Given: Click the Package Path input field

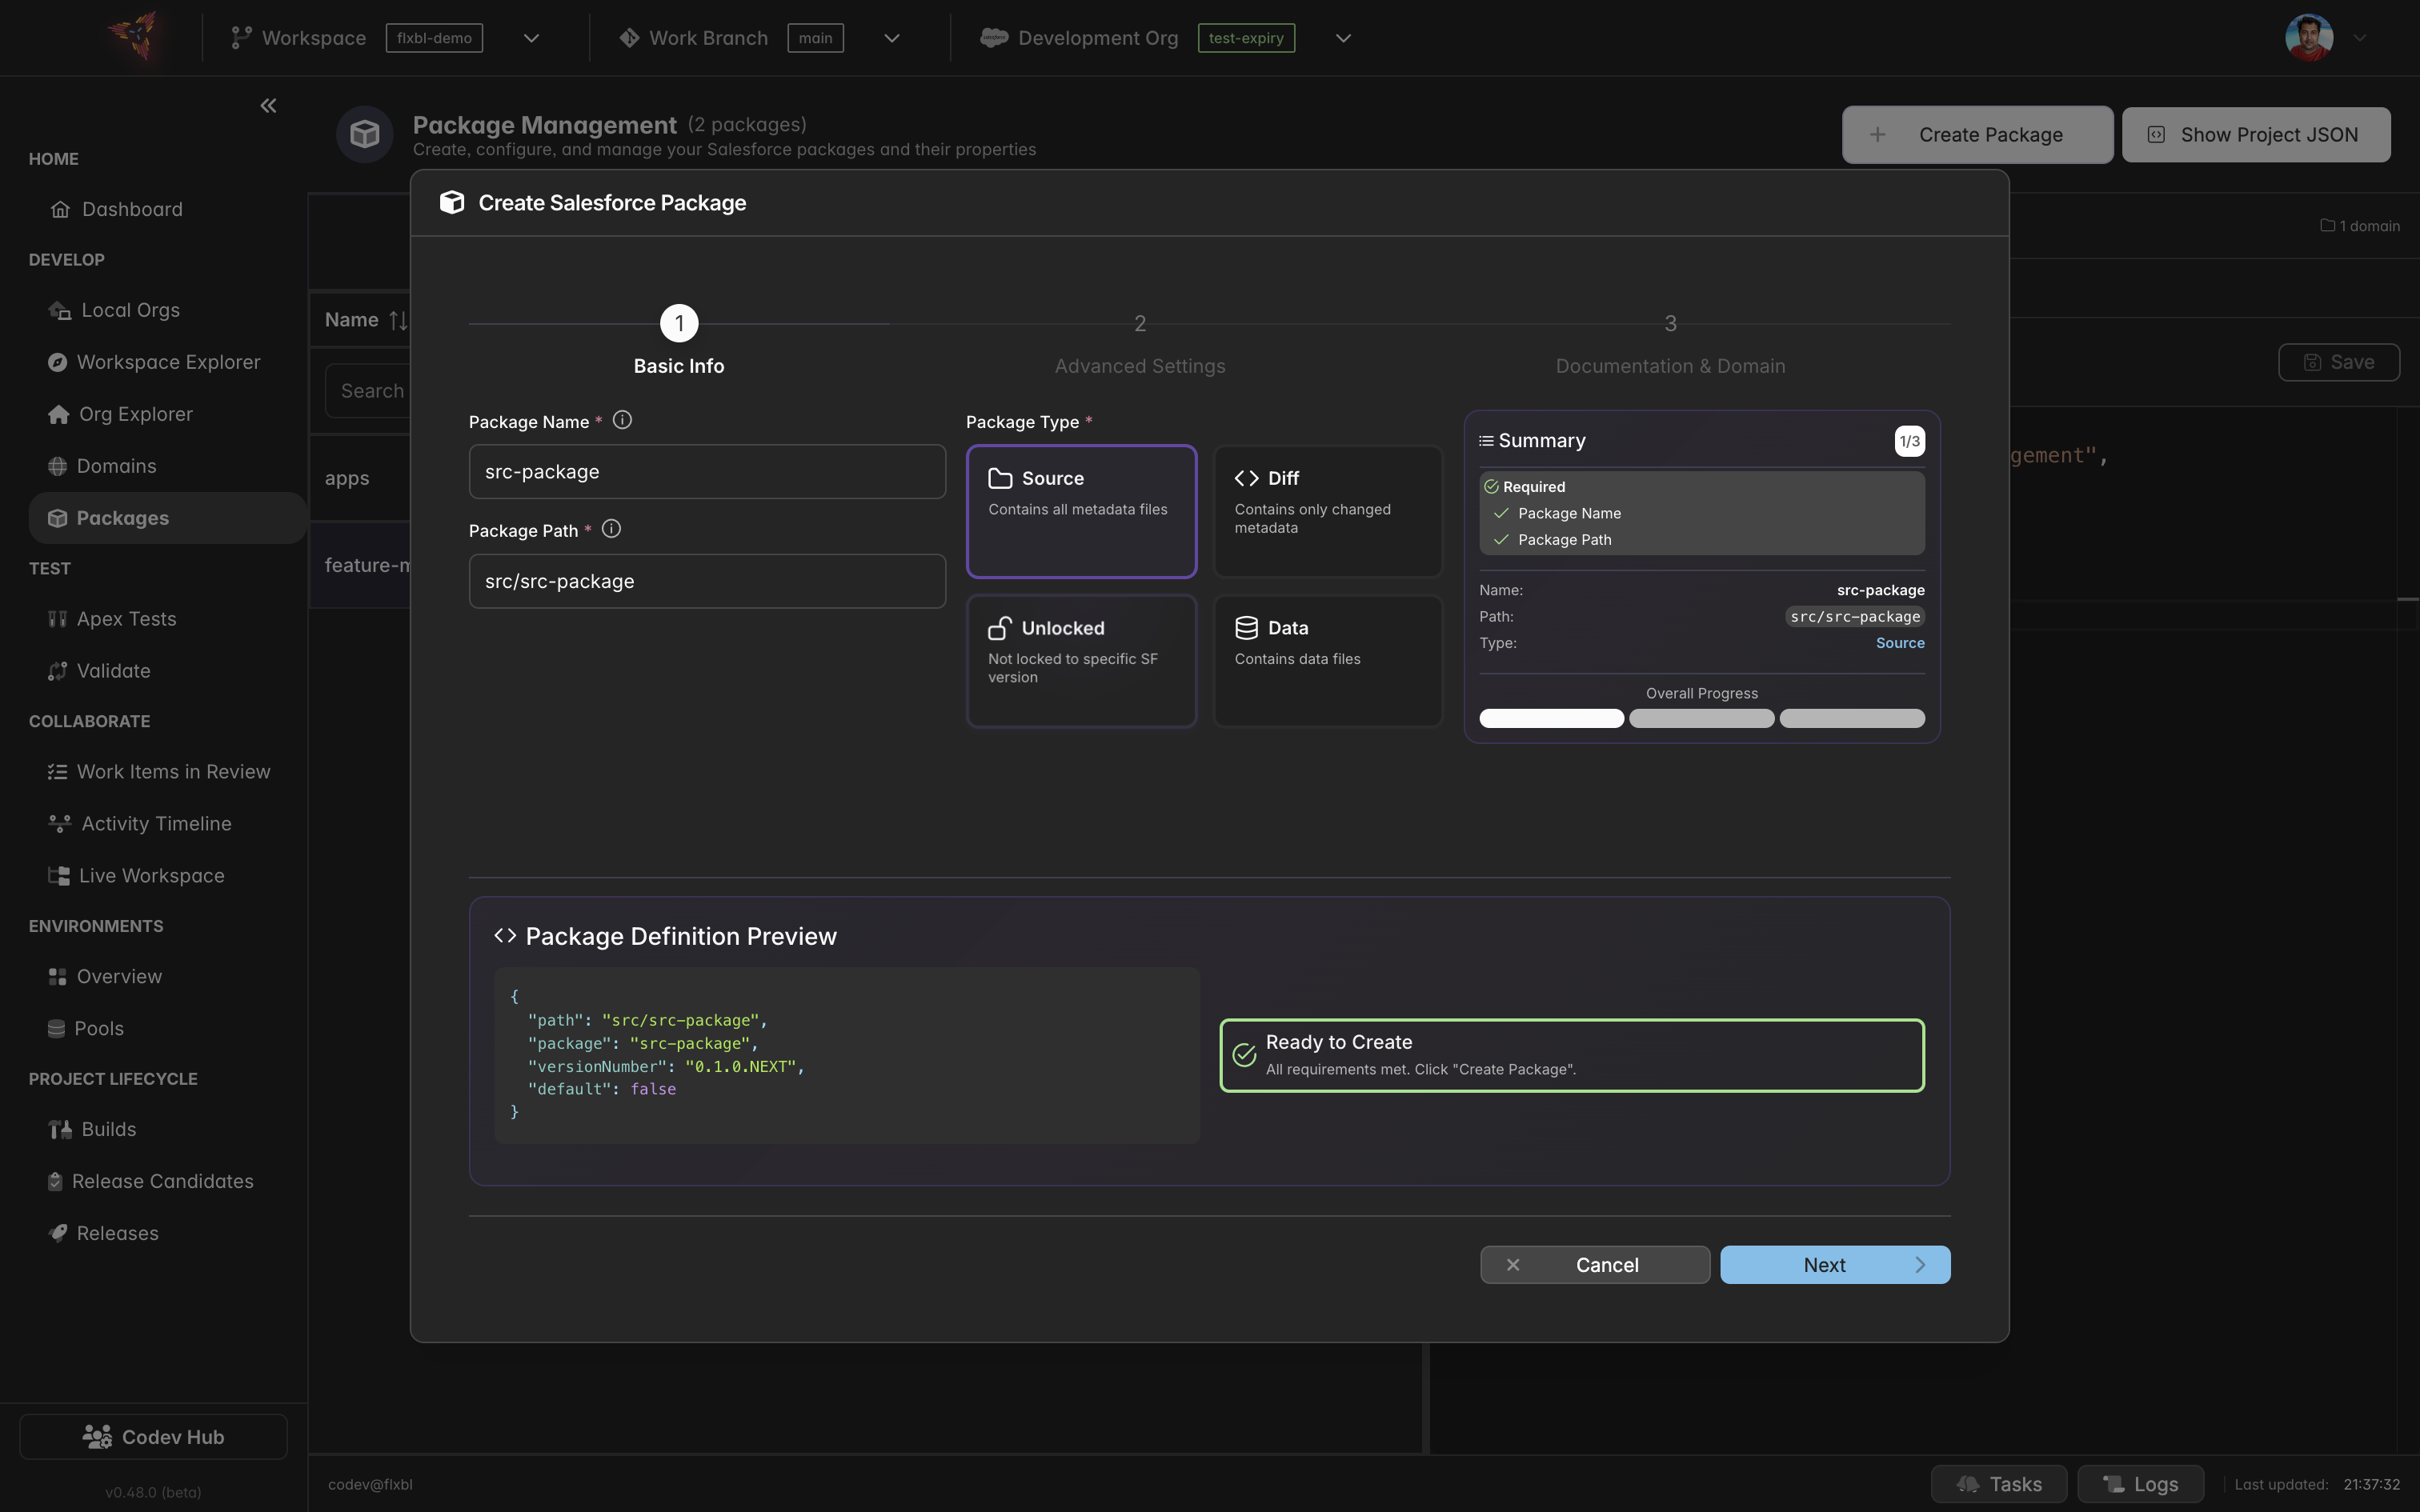Looking at the screenshot, I should coord(707,581).
